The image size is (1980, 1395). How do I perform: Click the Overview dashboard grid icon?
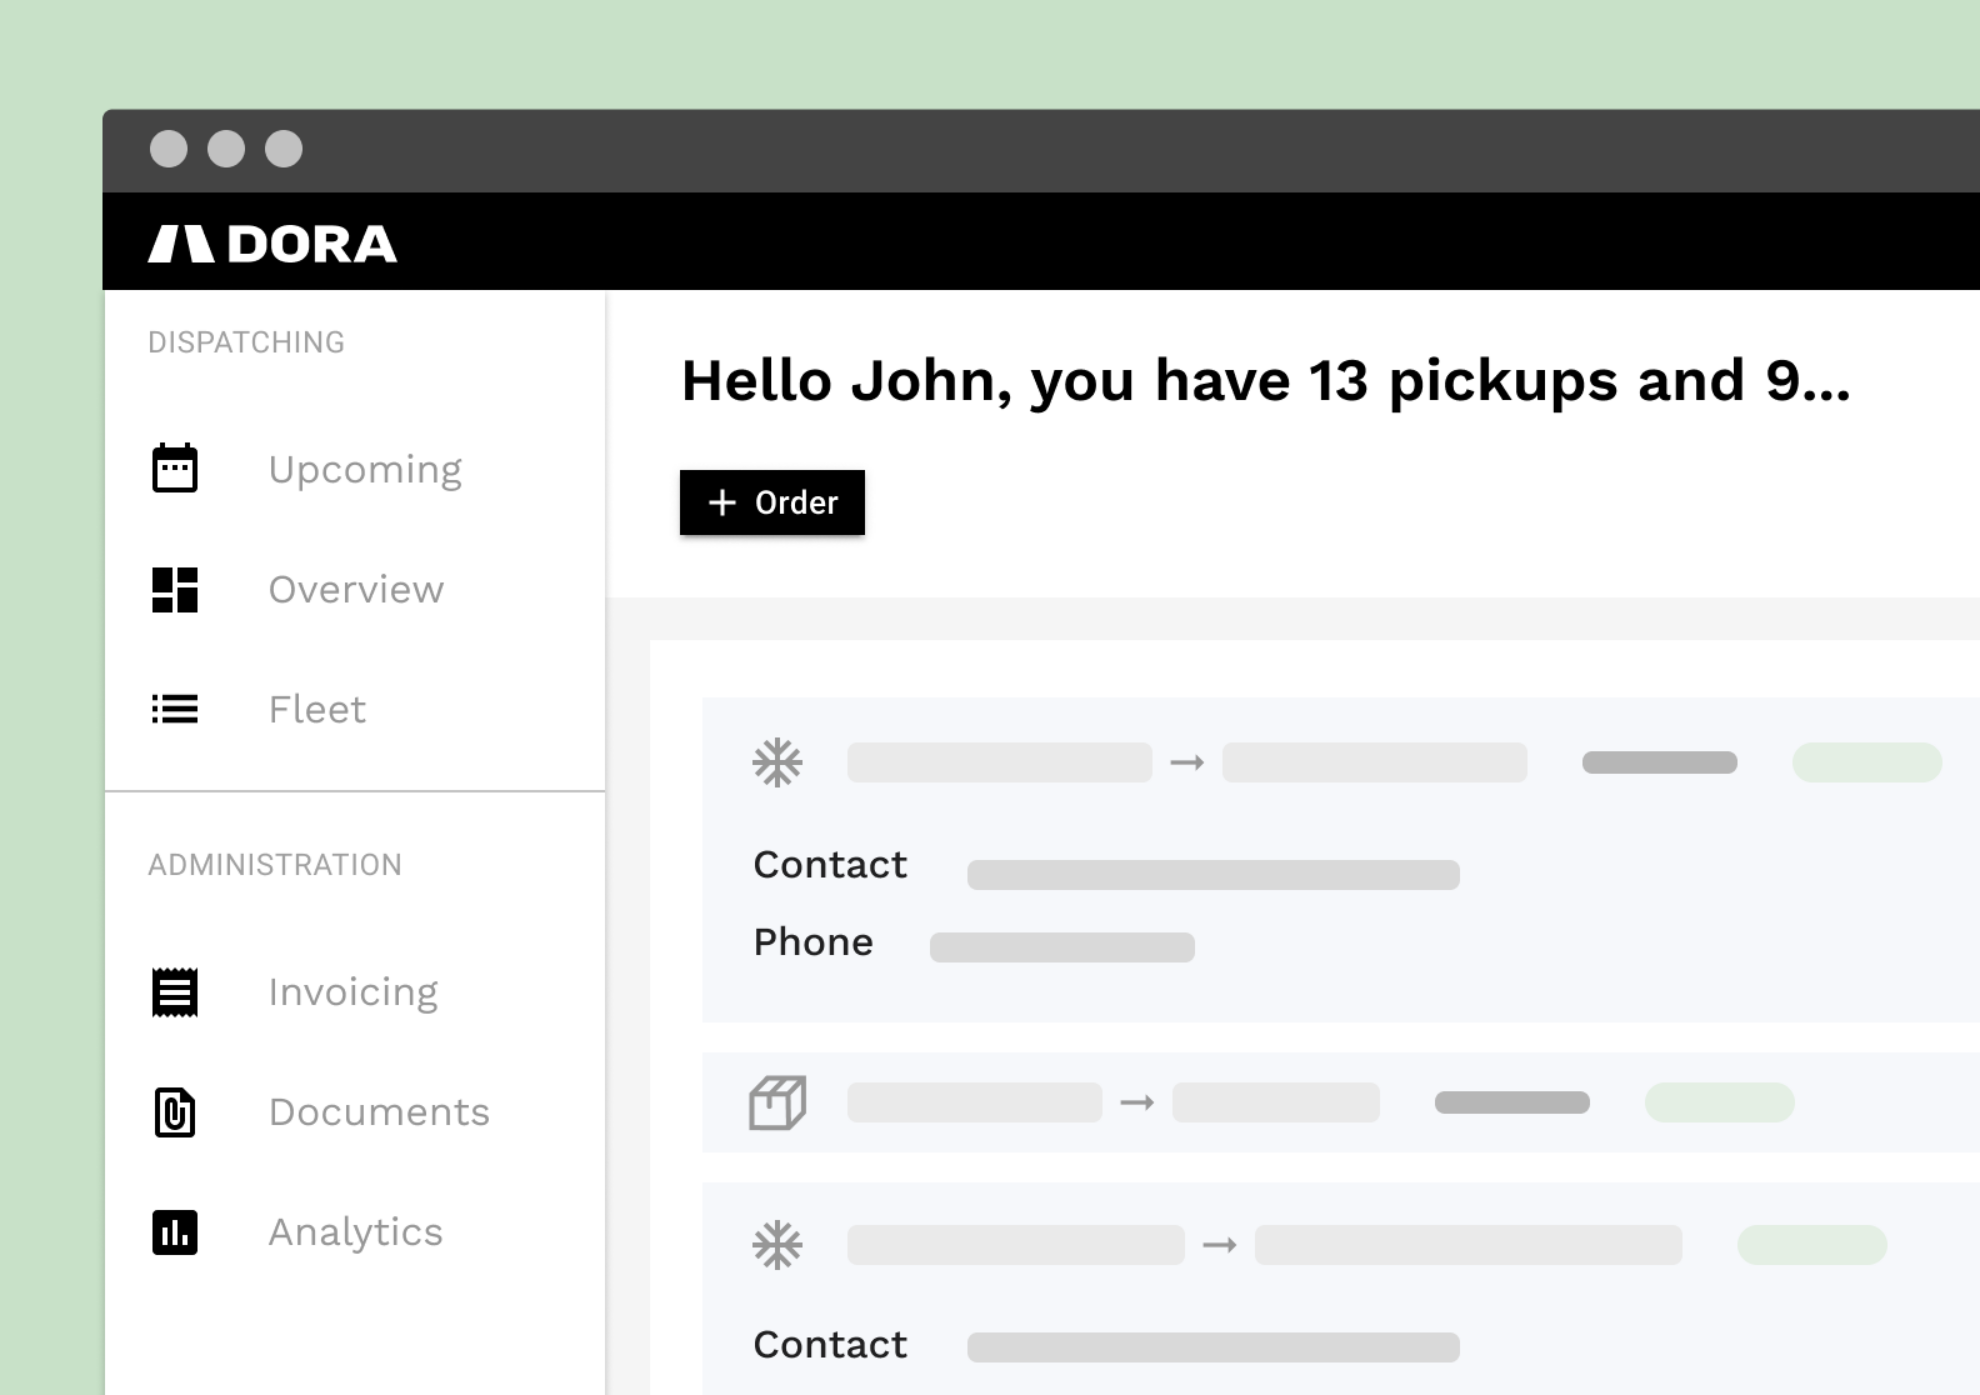click(x=174, y=589)
